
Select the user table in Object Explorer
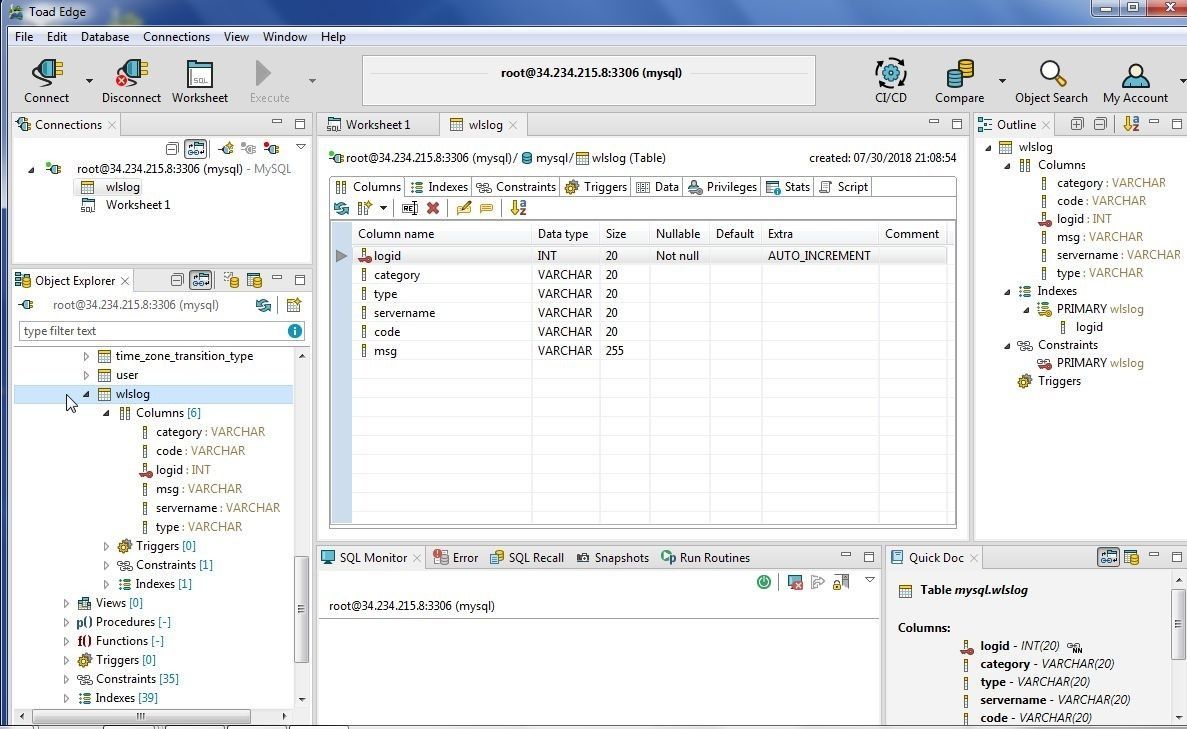[127, 375]
